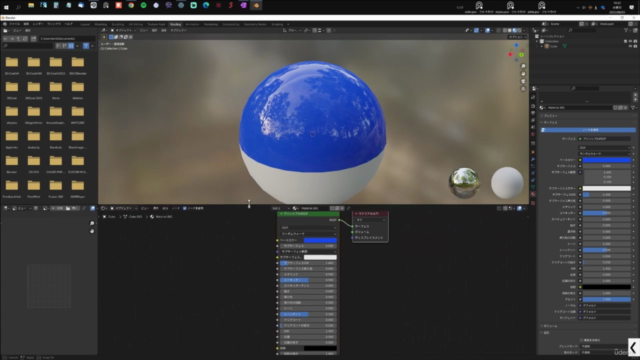Switch to the Layout workspace tab
The image size is (640, 360).
pos(85,24)
